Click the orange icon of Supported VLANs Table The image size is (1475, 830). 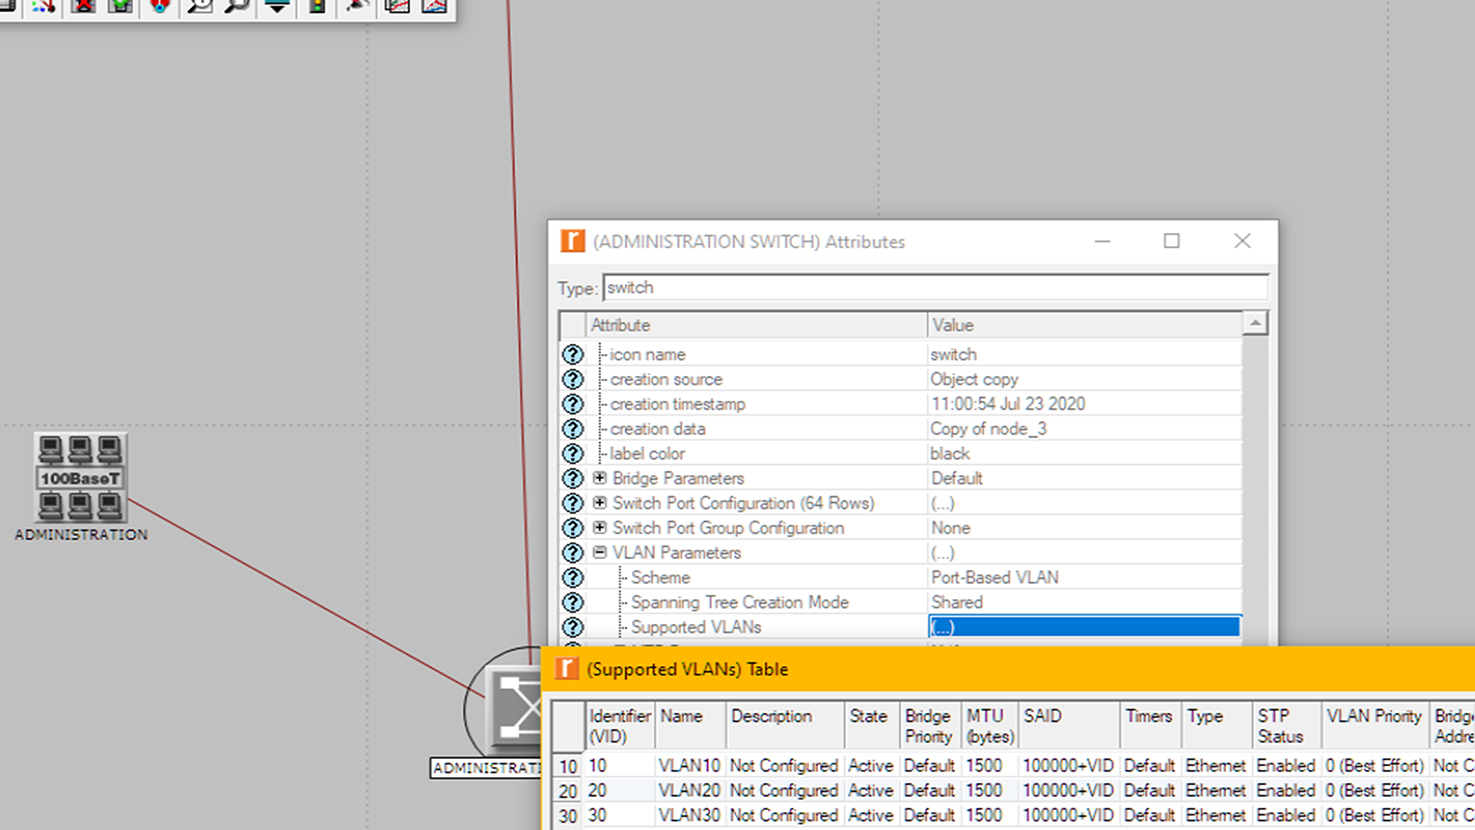(567, 669)
